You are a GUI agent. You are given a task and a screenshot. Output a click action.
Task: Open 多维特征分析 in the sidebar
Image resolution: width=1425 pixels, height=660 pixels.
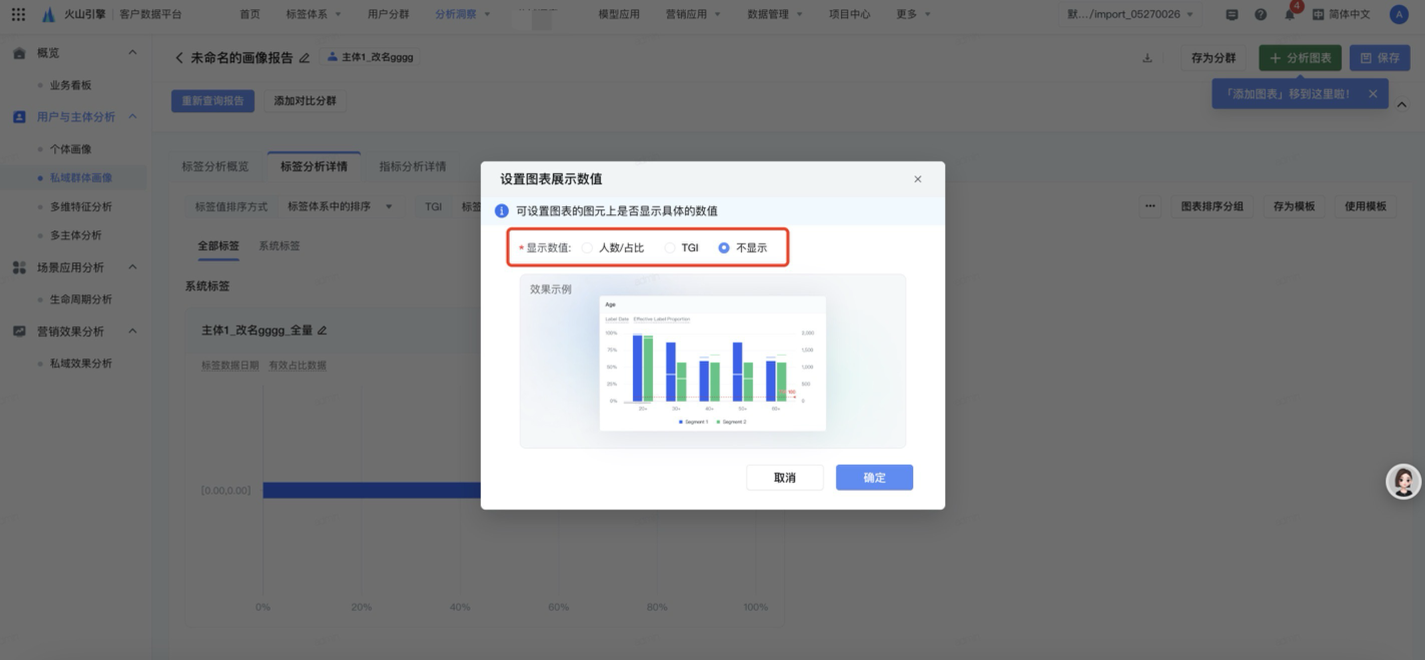click(81, 206)
